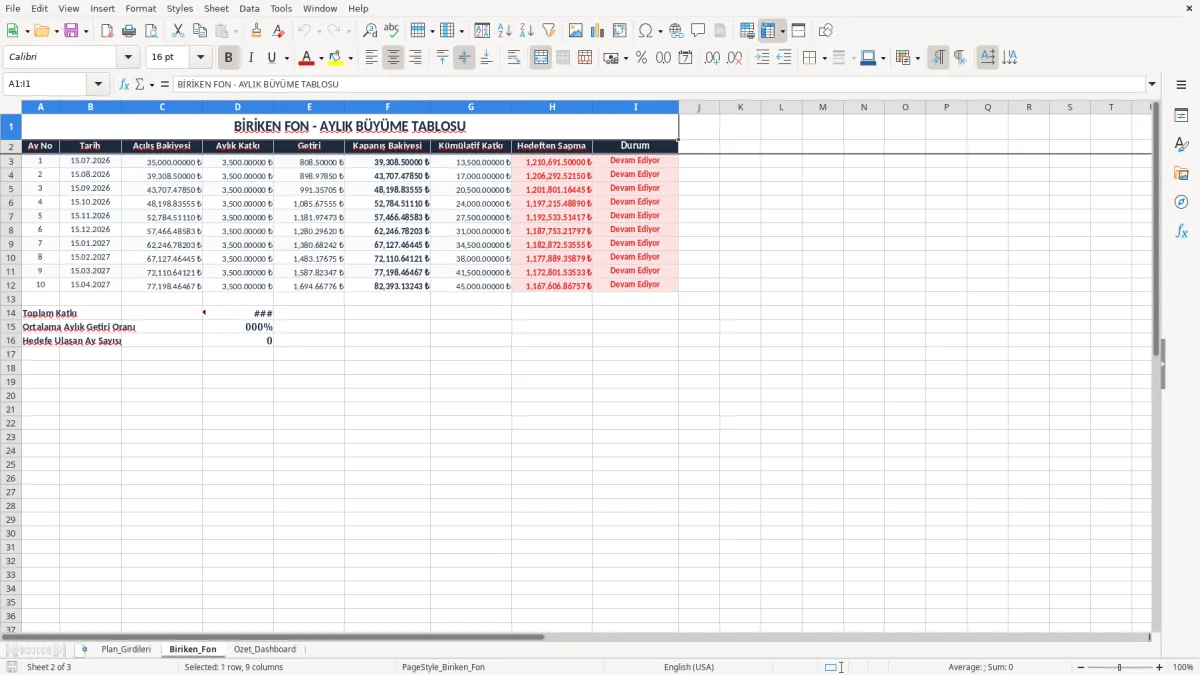Select column header H
The width and height of the screenshot is (1200, 675).
(x=552, y=107)
